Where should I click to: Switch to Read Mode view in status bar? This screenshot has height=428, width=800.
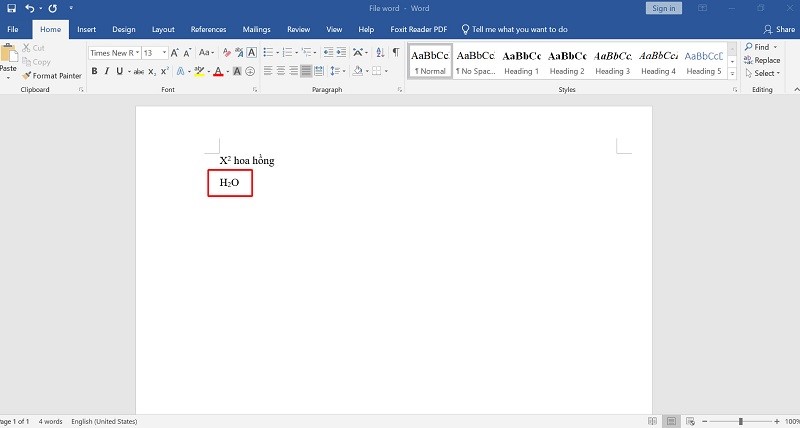point(652,421)
